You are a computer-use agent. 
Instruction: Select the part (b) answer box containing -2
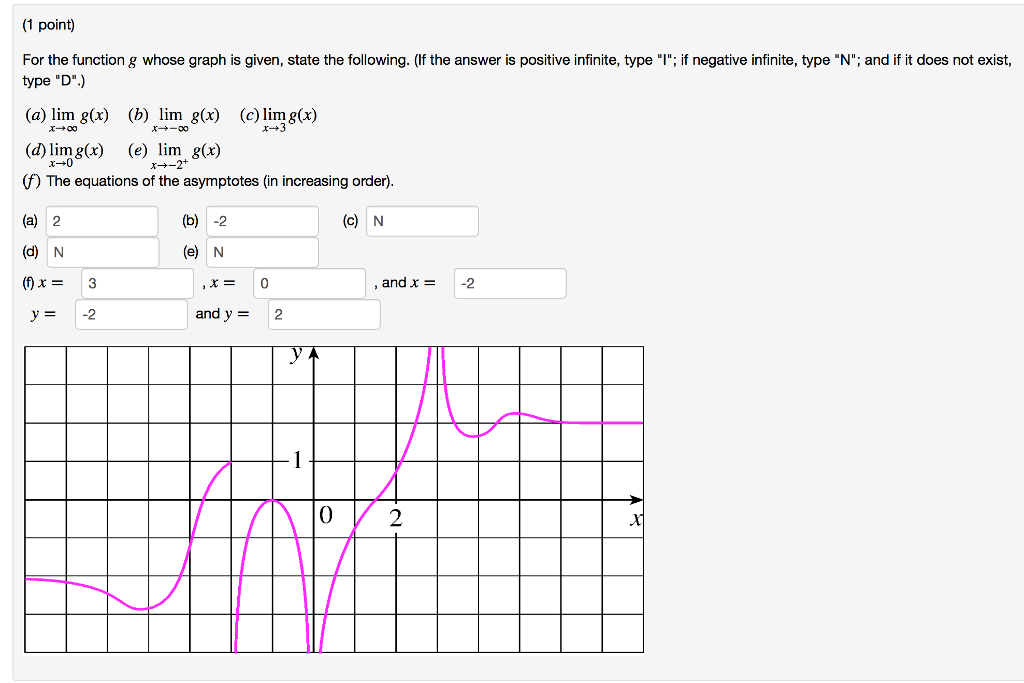tap(263, 221)
